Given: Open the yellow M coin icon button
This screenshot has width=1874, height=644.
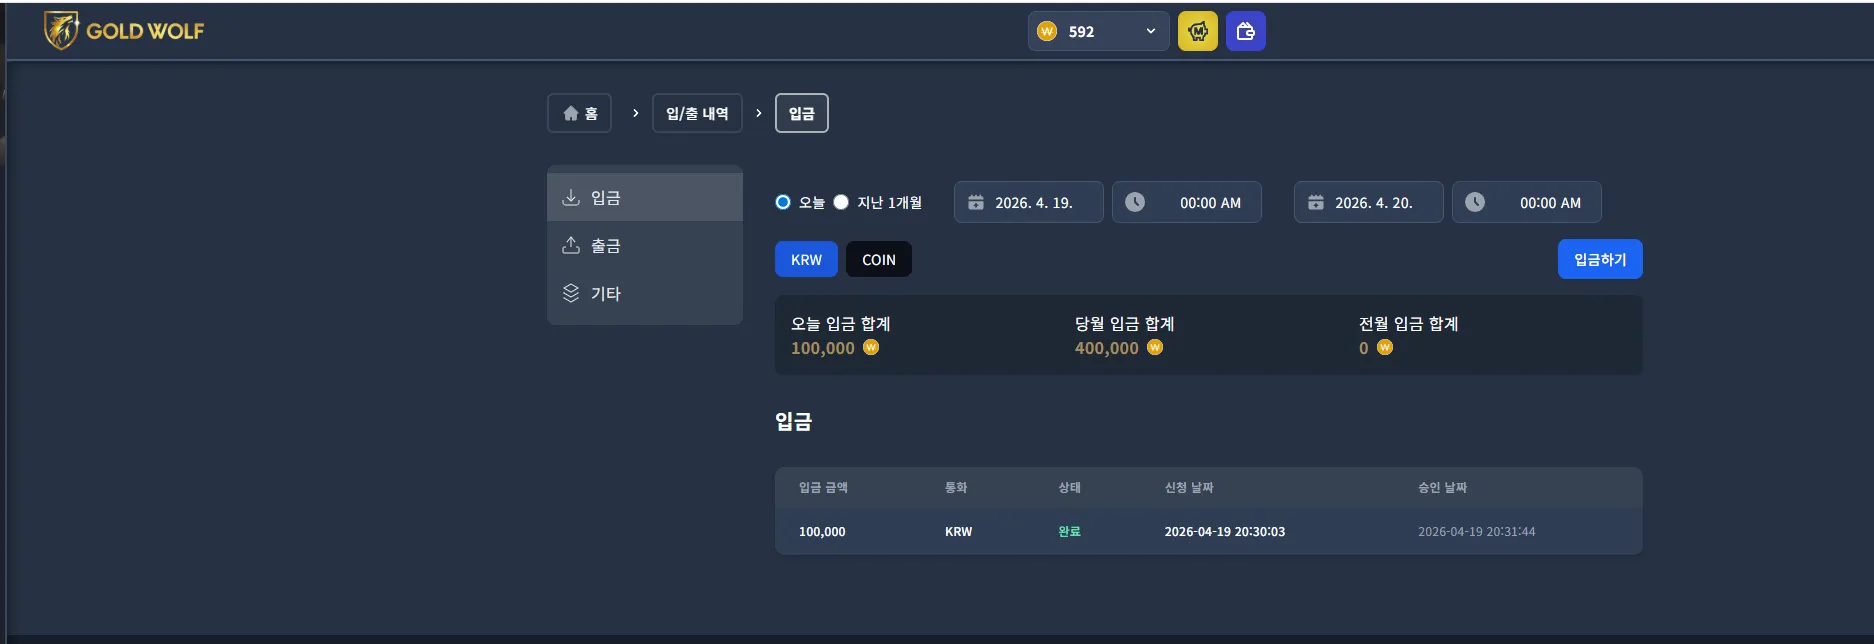Looking at the screenshot, I should tap(1198, 31).
